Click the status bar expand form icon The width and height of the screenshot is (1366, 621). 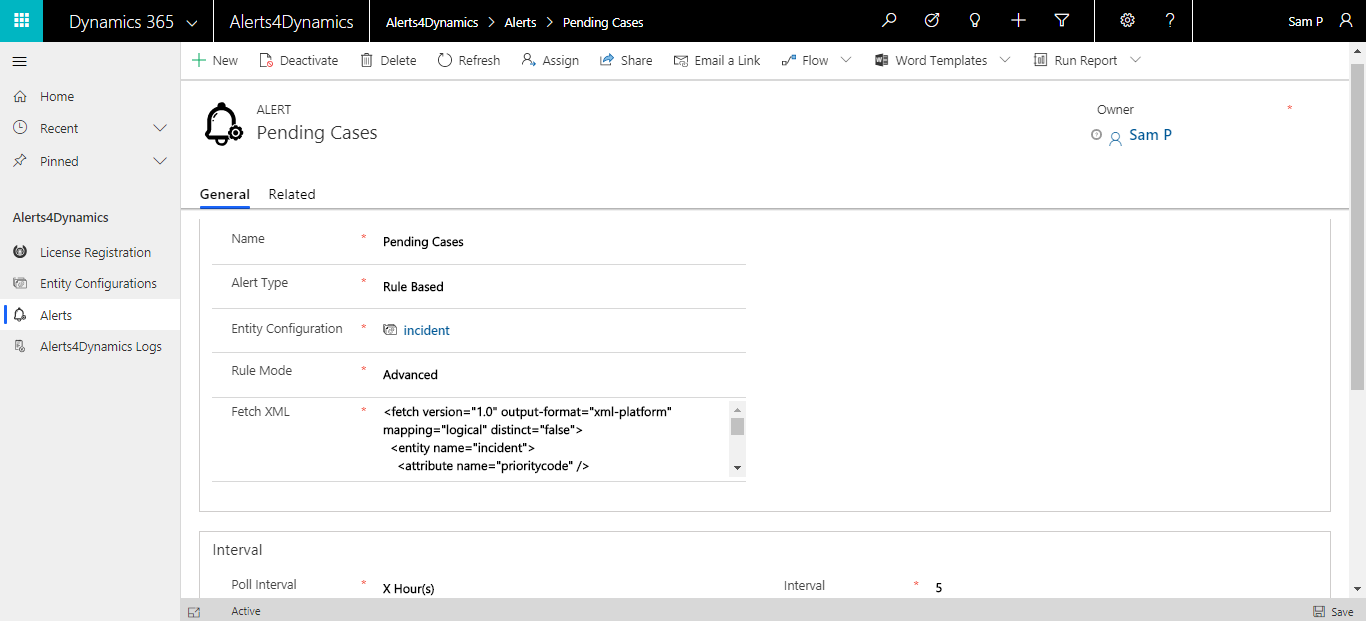[x=194, y=611]
